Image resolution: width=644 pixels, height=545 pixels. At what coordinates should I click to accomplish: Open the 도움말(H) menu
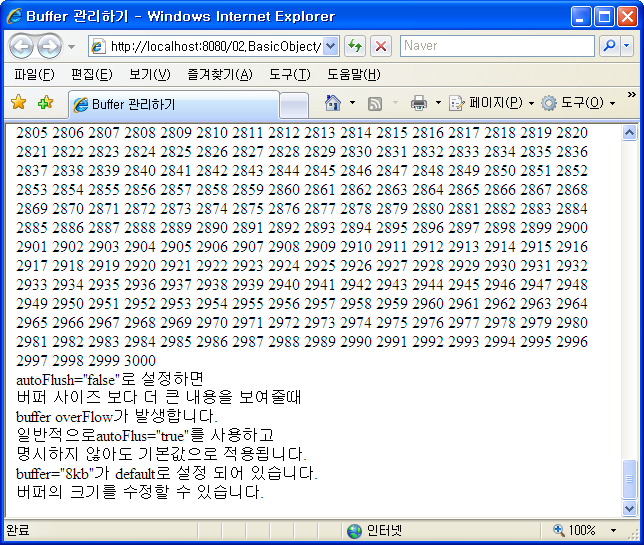[354, 74]
